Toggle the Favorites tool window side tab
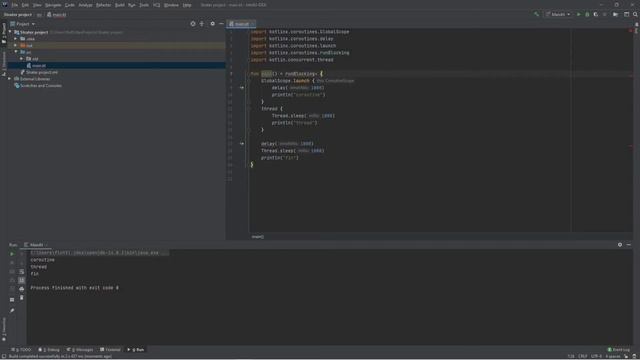 (x=4, y=329)
